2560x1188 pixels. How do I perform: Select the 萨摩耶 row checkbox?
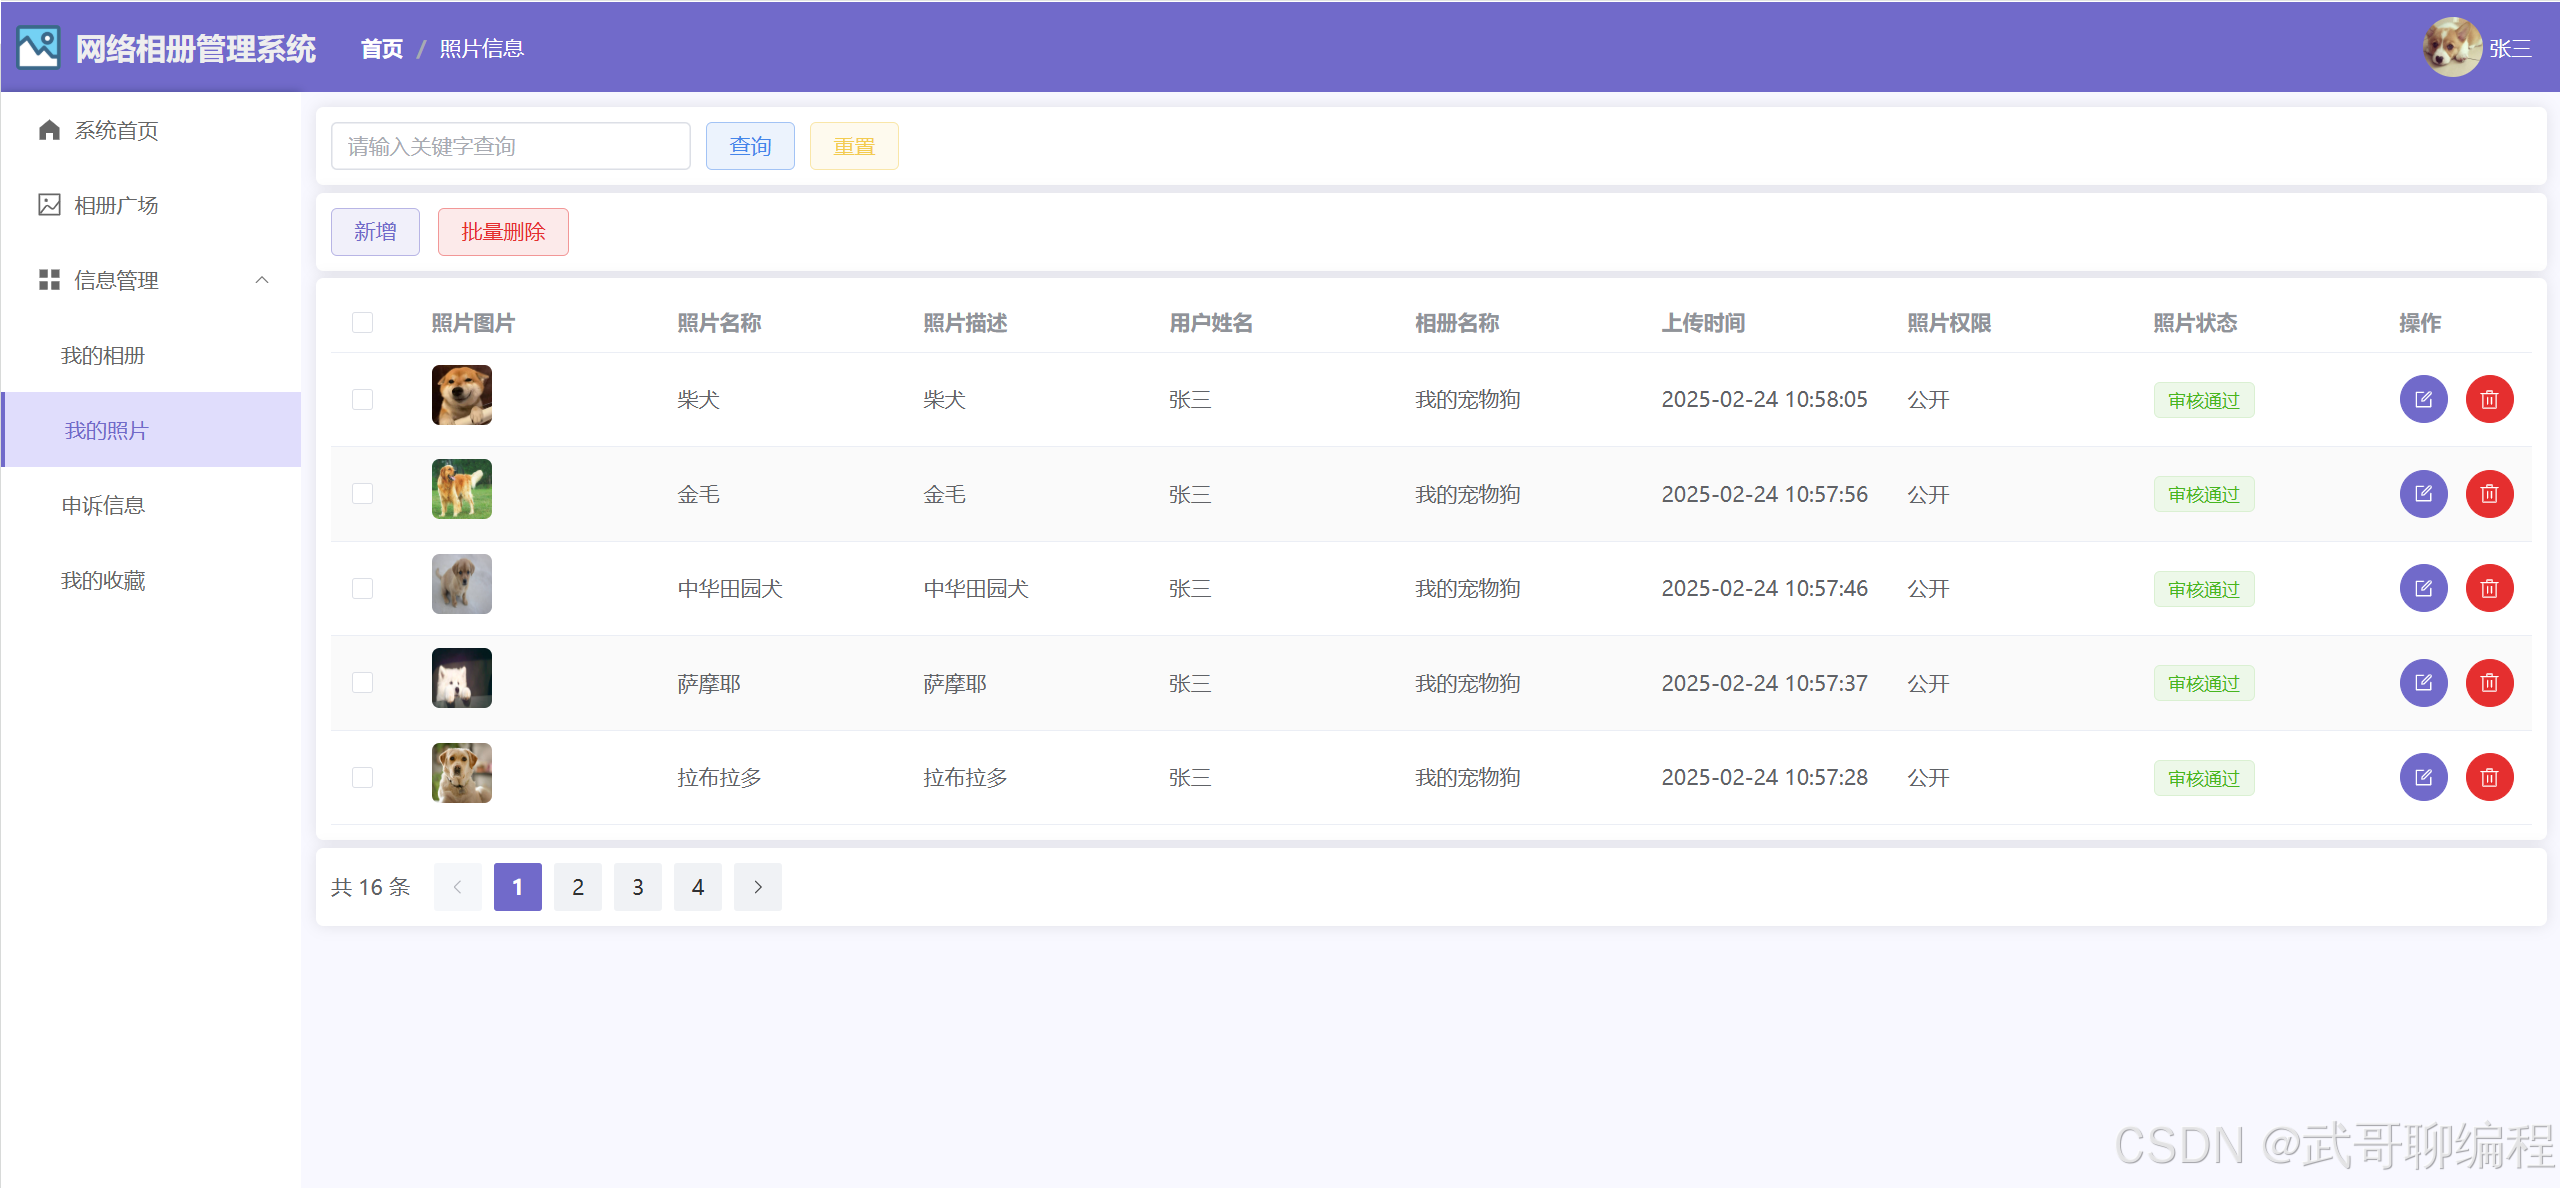[x=362, y=683]
